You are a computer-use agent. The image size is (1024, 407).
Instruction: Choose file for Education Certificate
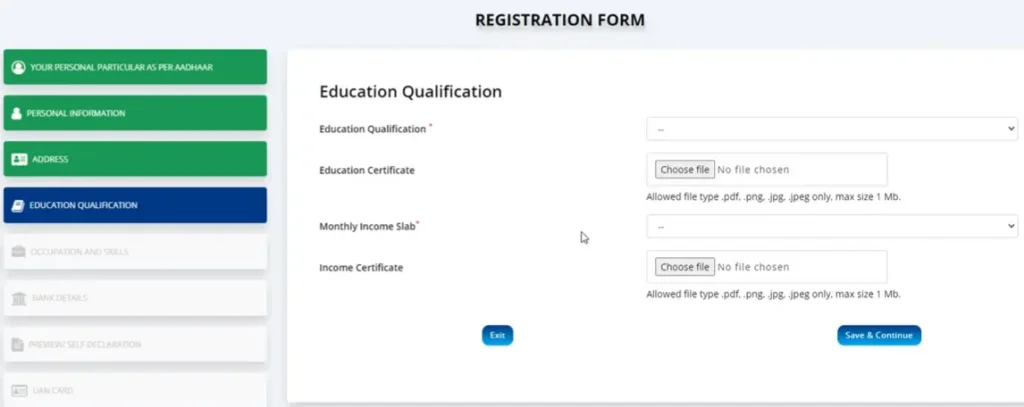[685, 170]
